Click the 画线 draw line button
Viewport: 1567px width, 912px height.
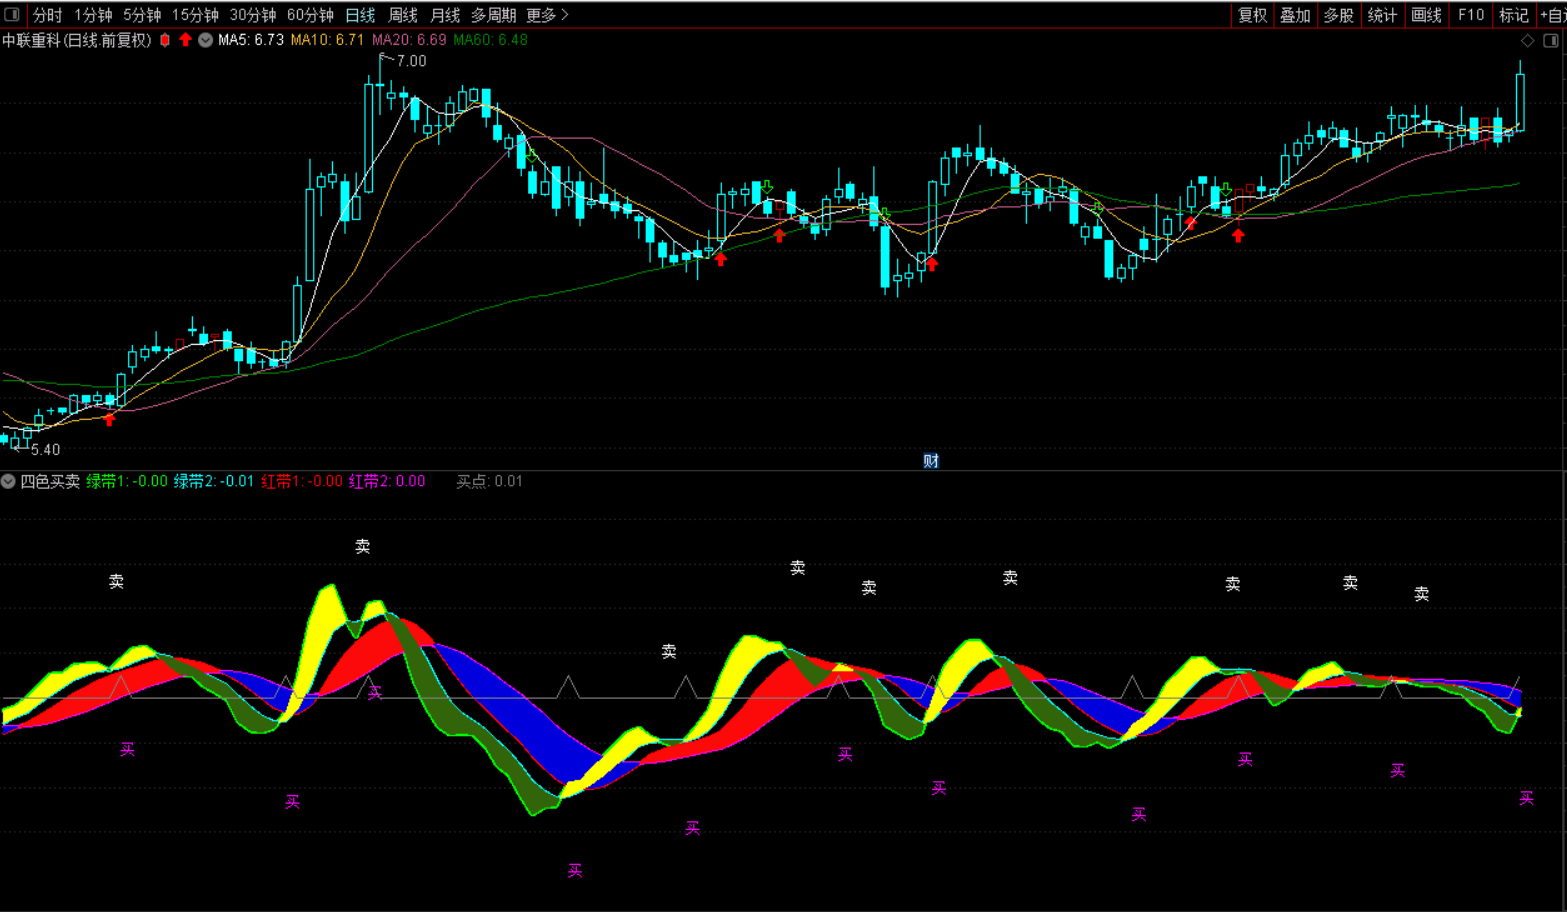(x=1426, y=15)
